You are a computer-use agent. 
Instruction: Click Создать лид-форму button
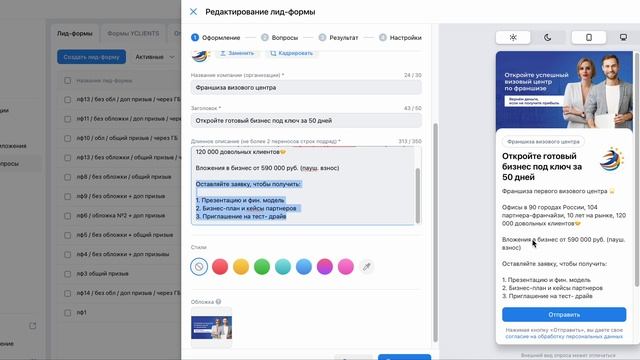pyautogui.click(x=91, y=57)
